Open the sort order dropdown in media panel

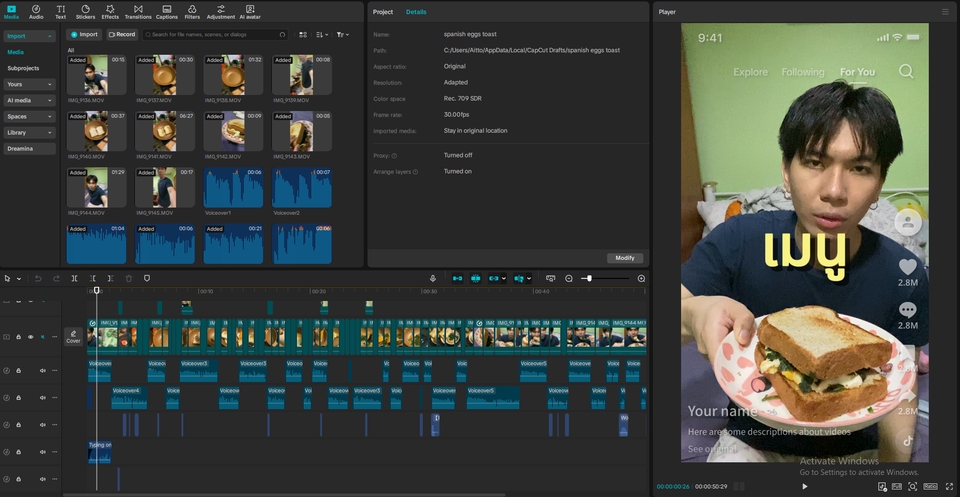click(x=322, y=35)
